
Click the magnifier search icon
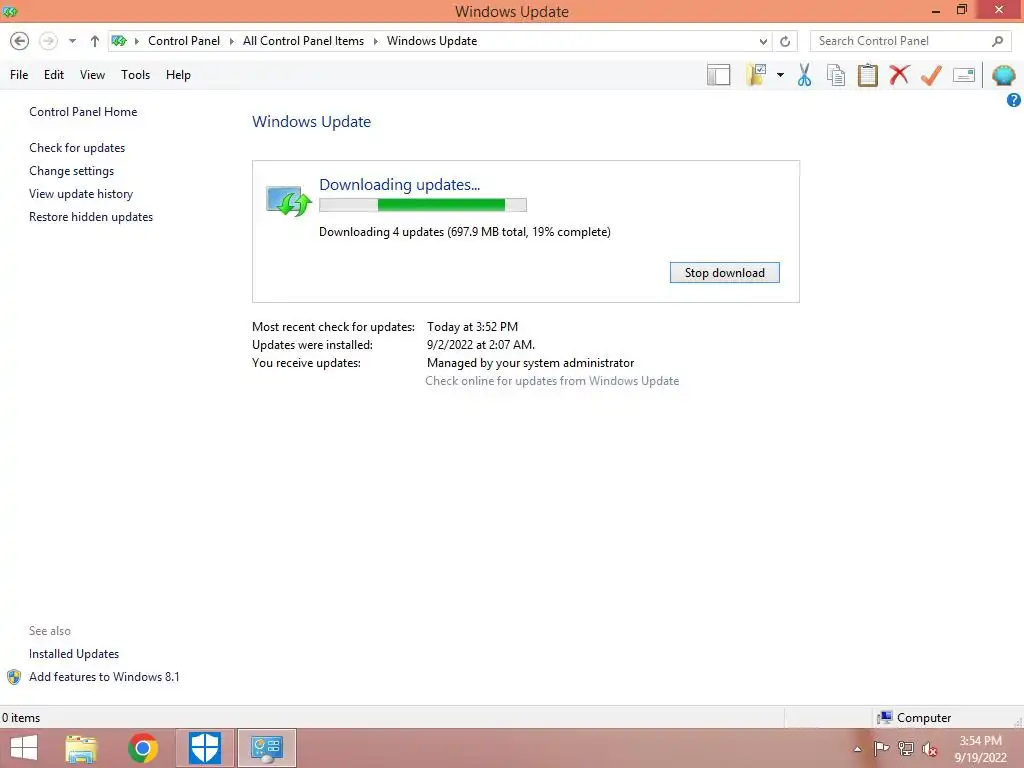point(997,41)
